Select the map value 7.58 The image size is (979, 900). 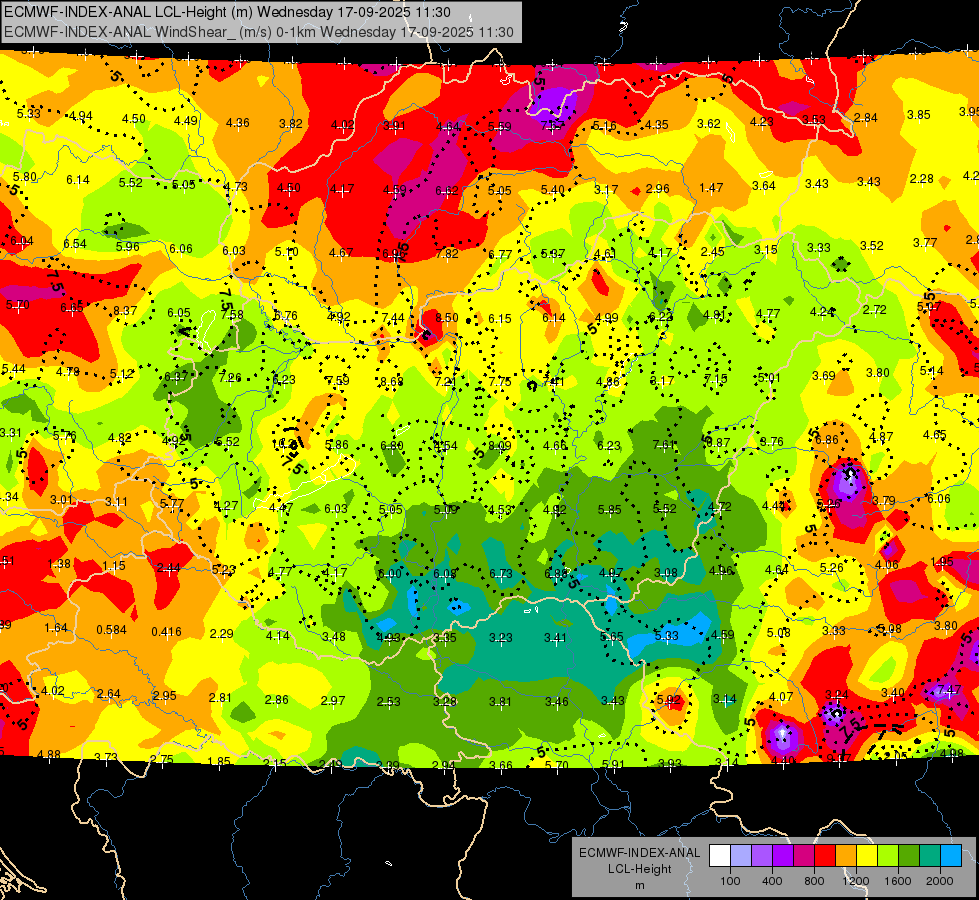click(x=232, y=314)
